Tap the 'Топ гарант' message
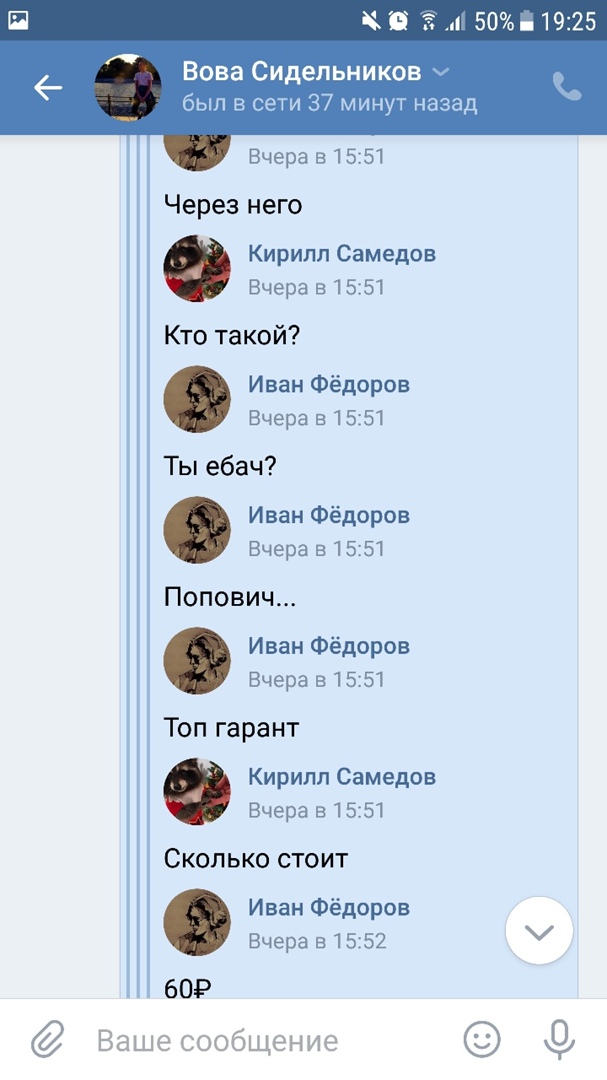 click(x=231, y=729)
